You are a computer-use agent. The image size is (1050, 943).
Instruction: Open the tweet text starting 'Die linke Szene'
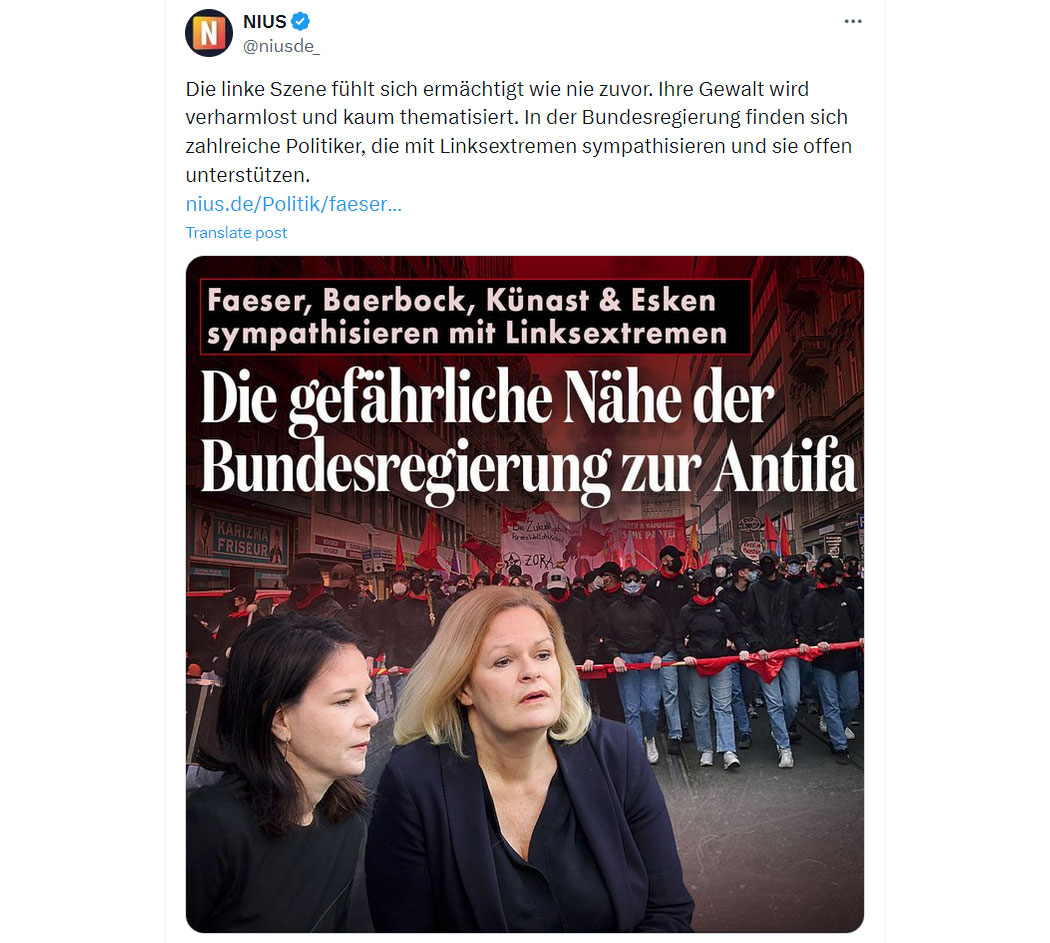pos(518,132)
